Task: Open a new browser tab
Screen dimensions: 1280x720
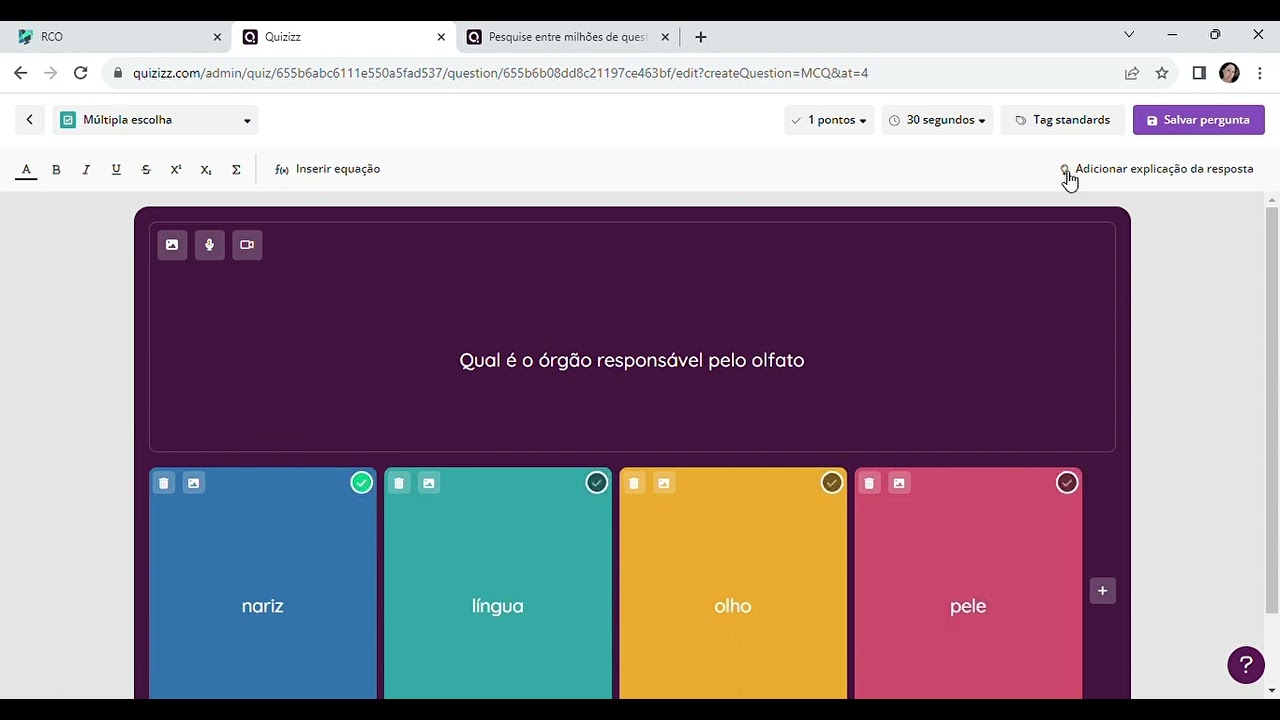Action: tap(701, 37)
